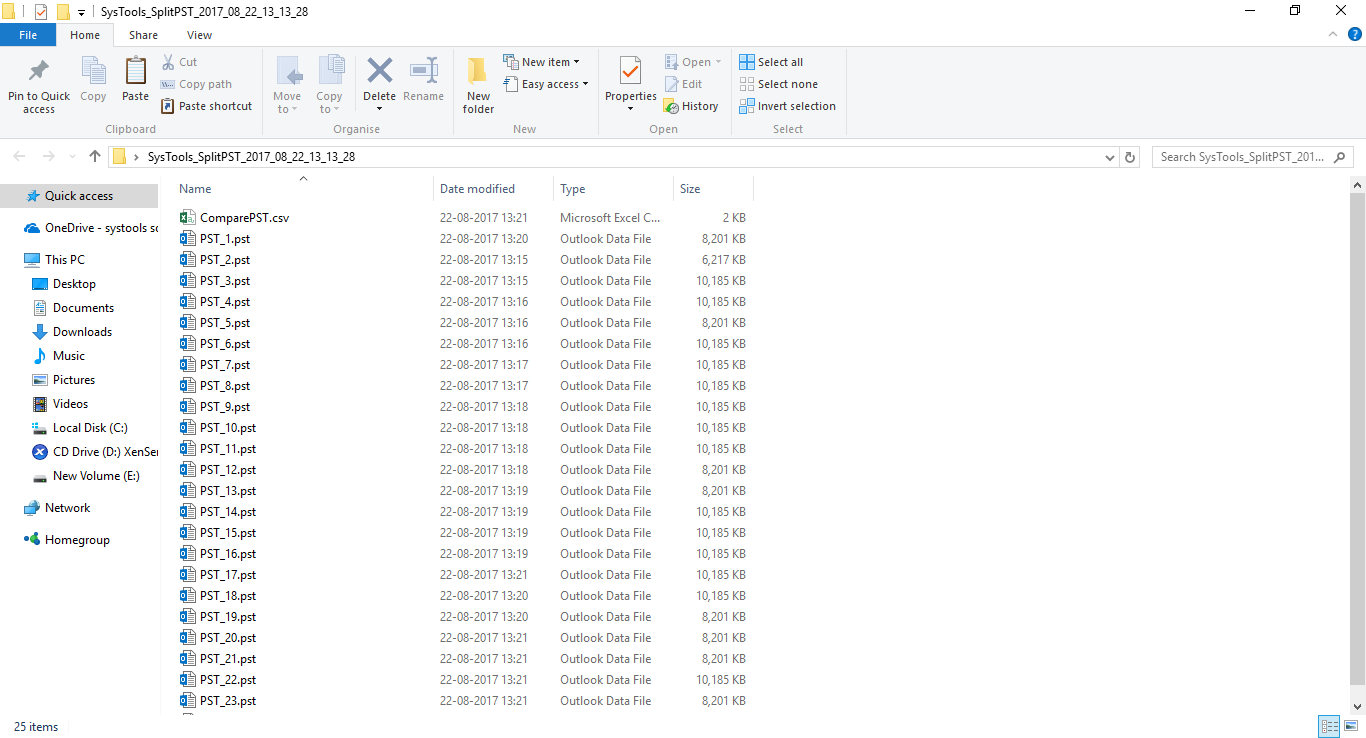Refresh the folder view
Viewport: 1366px width, 738px height.
(x=1129, y=156)
